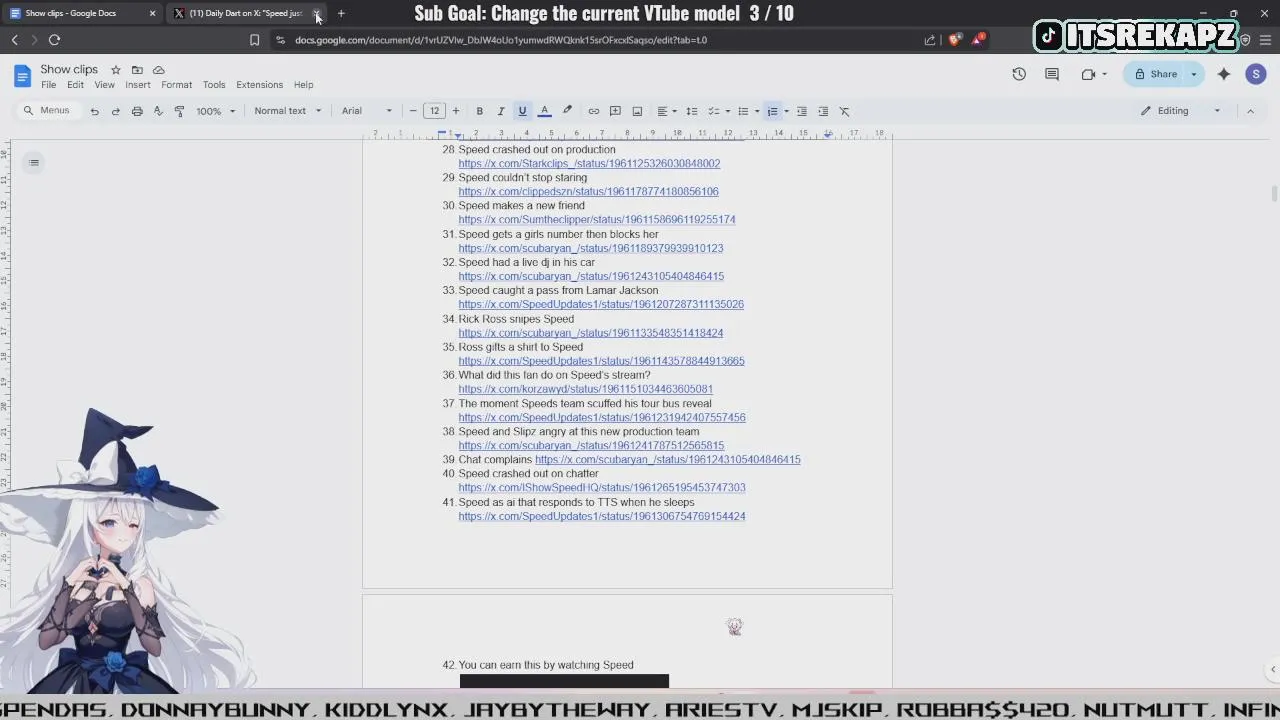Open version history clock icon
The width and height of the screenshot is (1280, 720).
point(1019,74)
